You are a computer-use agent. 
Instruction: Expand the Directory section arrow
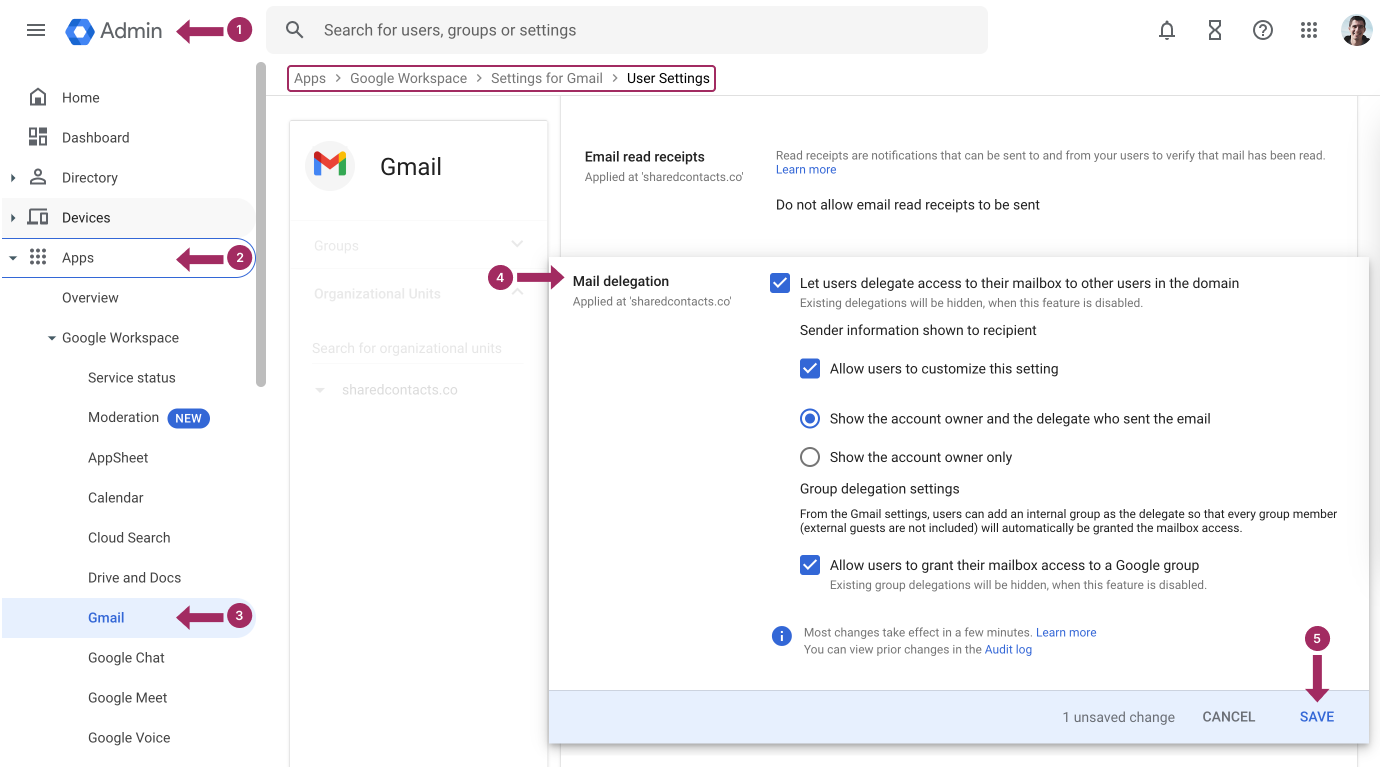pyautogui.click(x=13, y=178)
